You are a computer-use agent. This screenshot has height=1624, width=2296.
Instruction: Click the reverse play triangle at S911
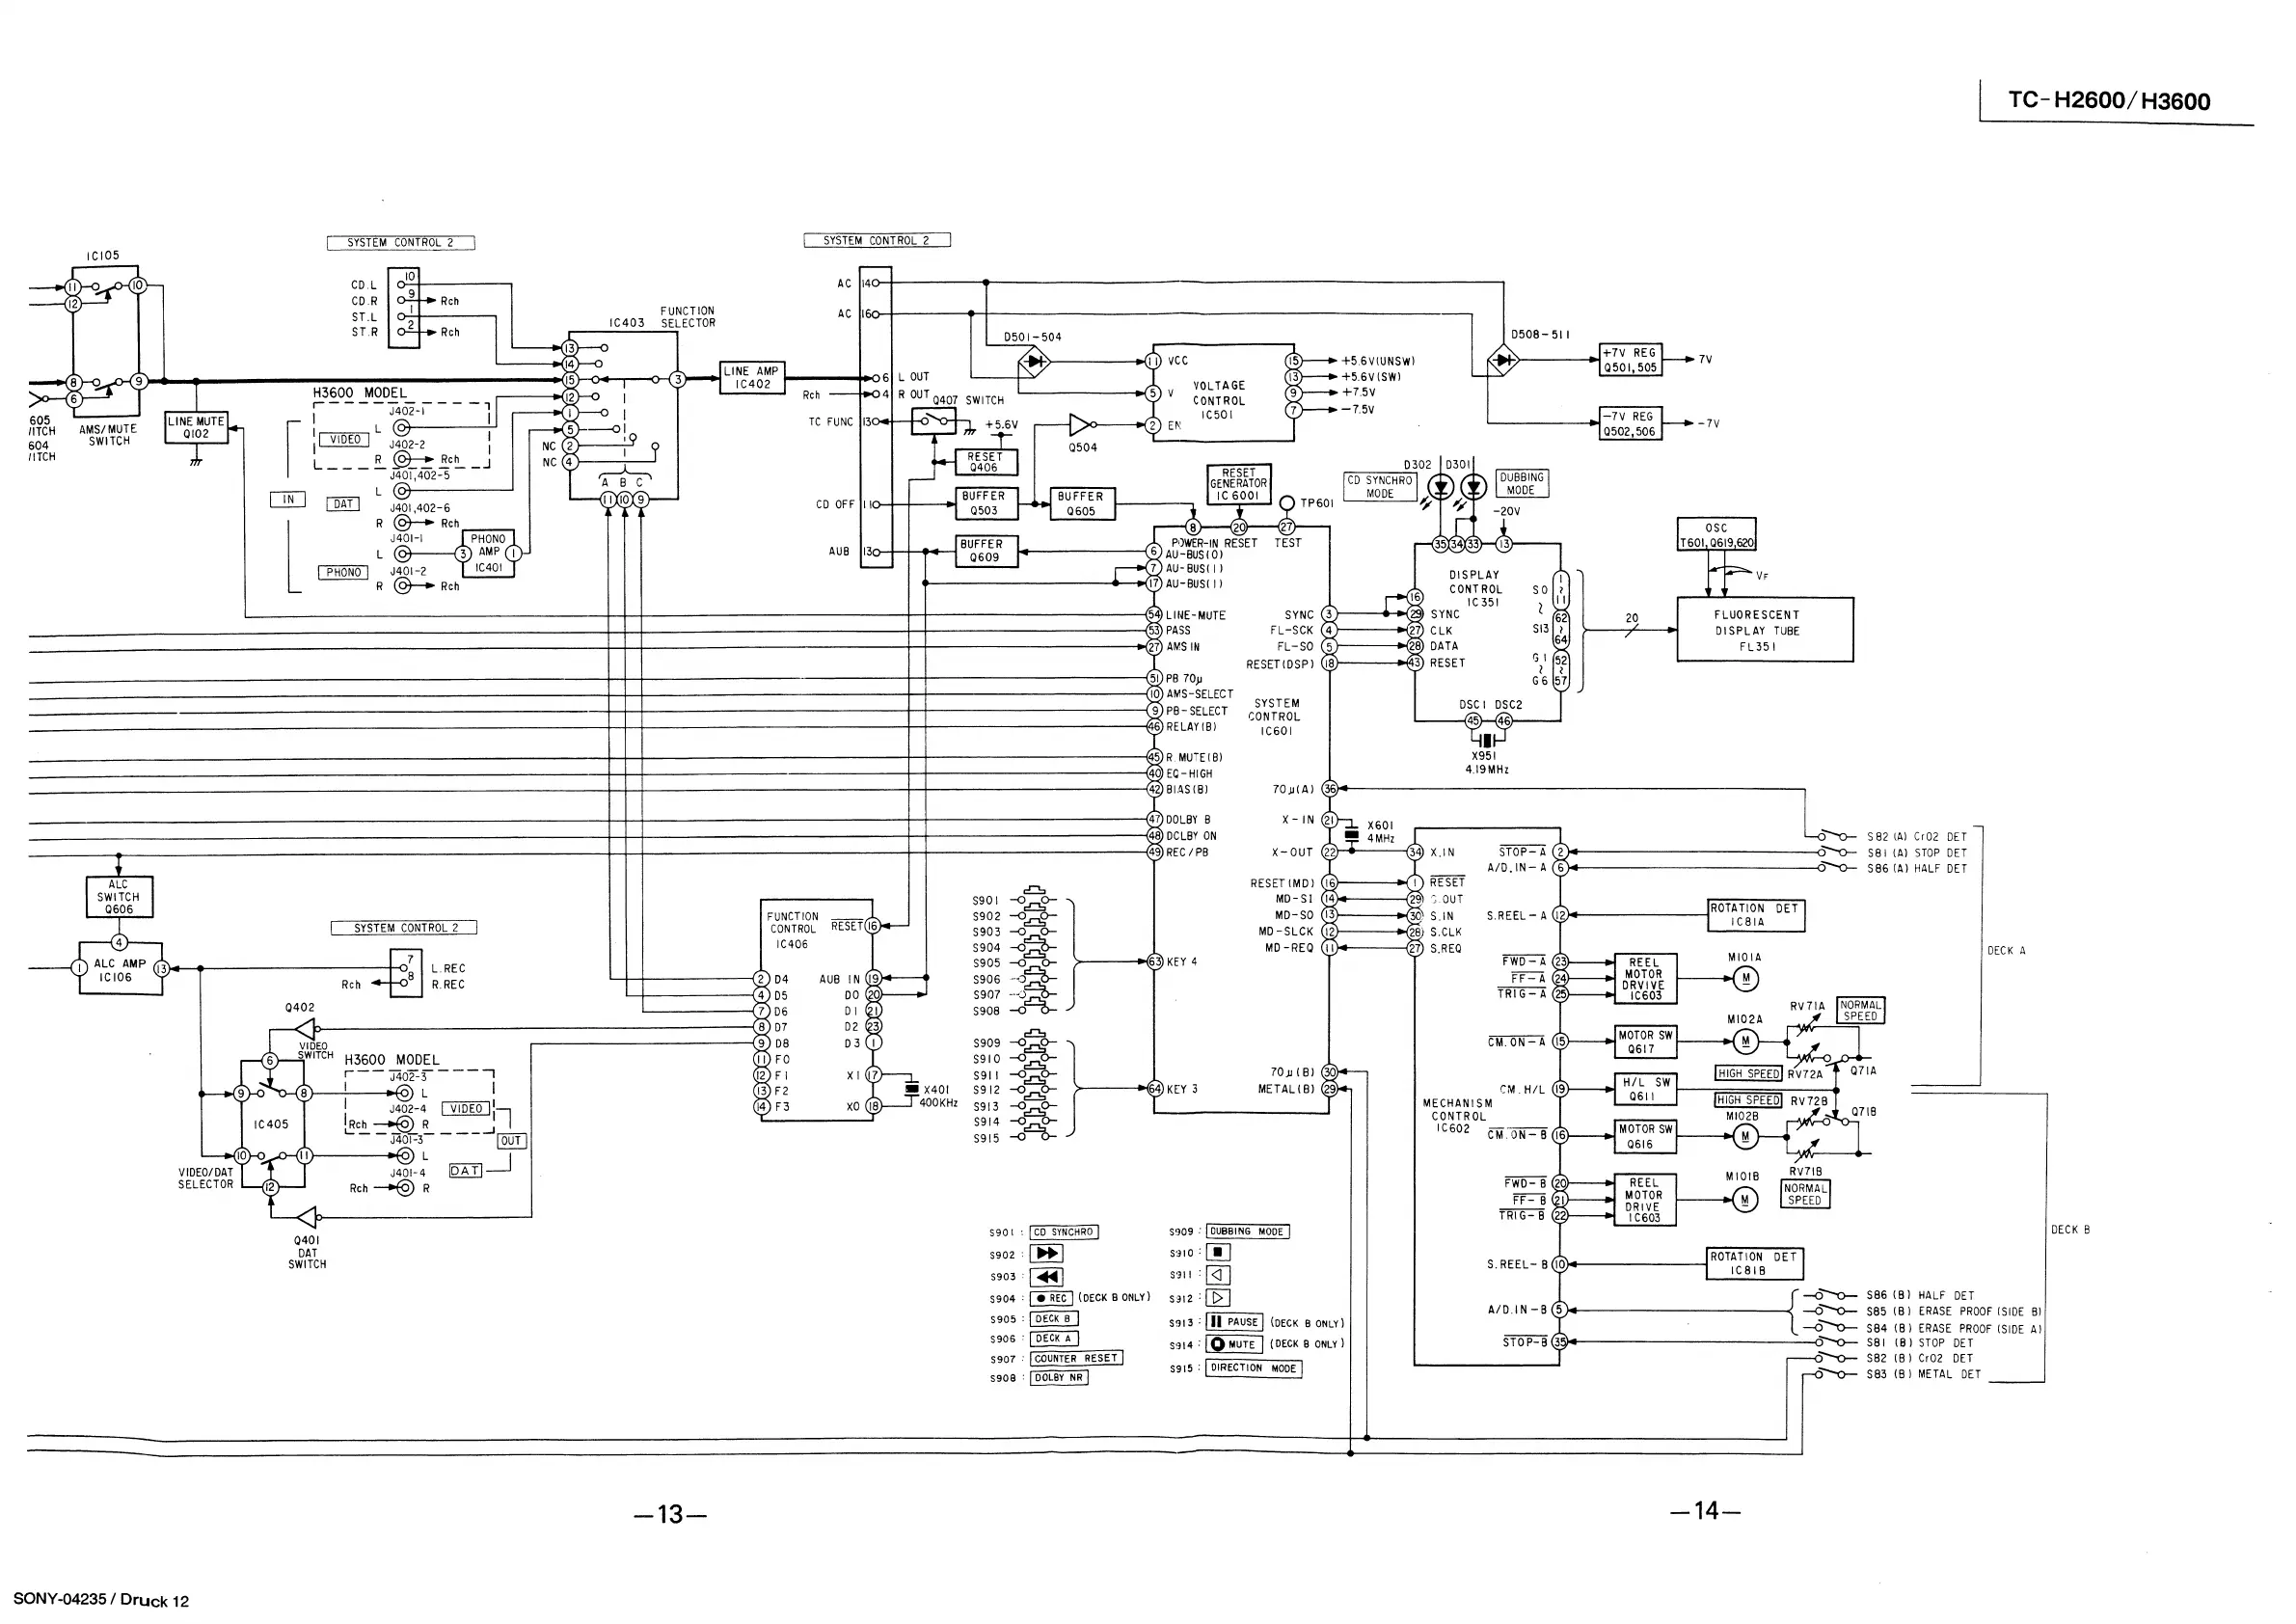coord(1218,1275)
